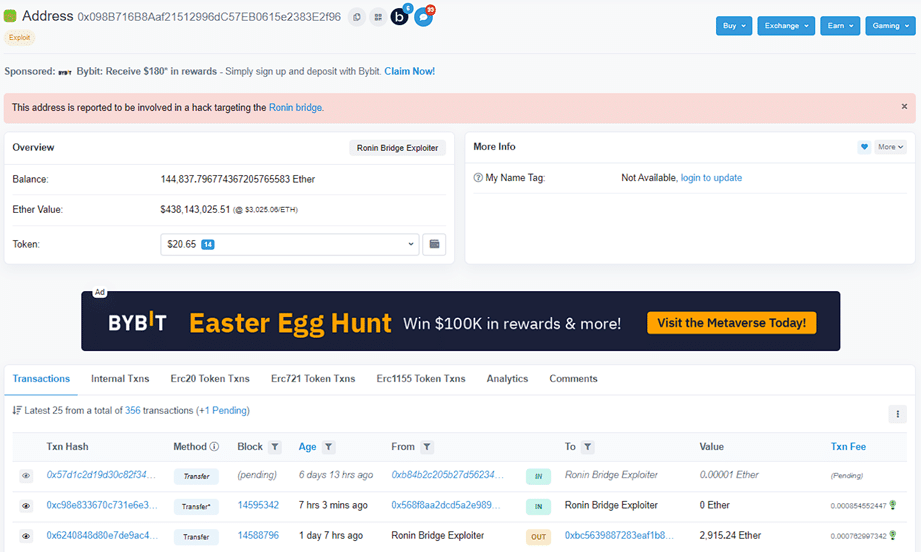
Task: Dismiss the red hack warning banner
Action: [904, 106]
